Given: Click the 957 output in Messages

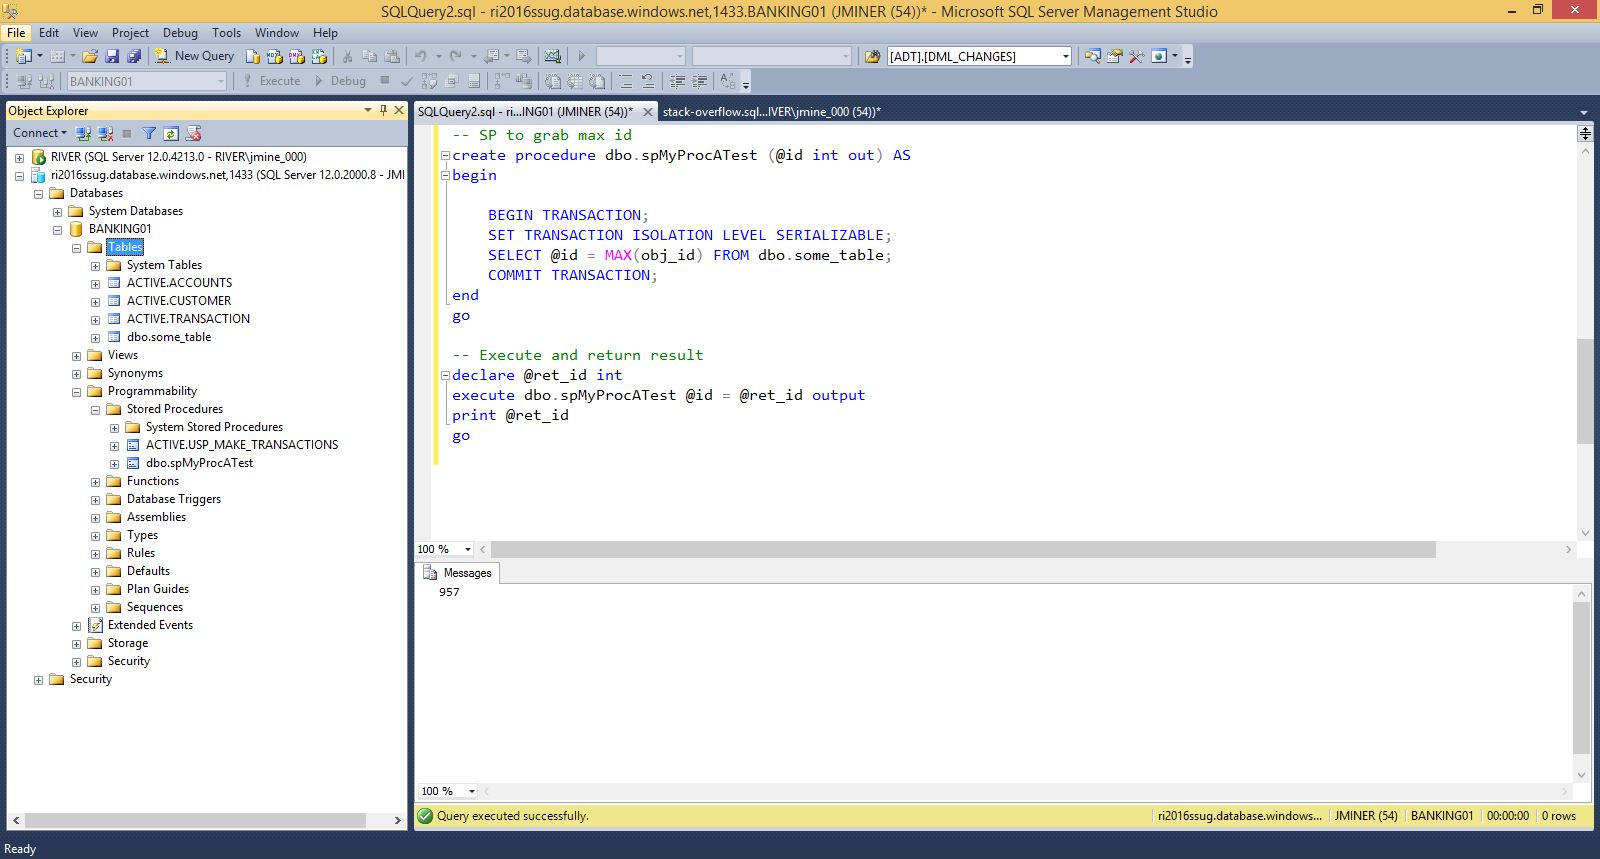Looking at the screenshot, I should coord(449,592).
